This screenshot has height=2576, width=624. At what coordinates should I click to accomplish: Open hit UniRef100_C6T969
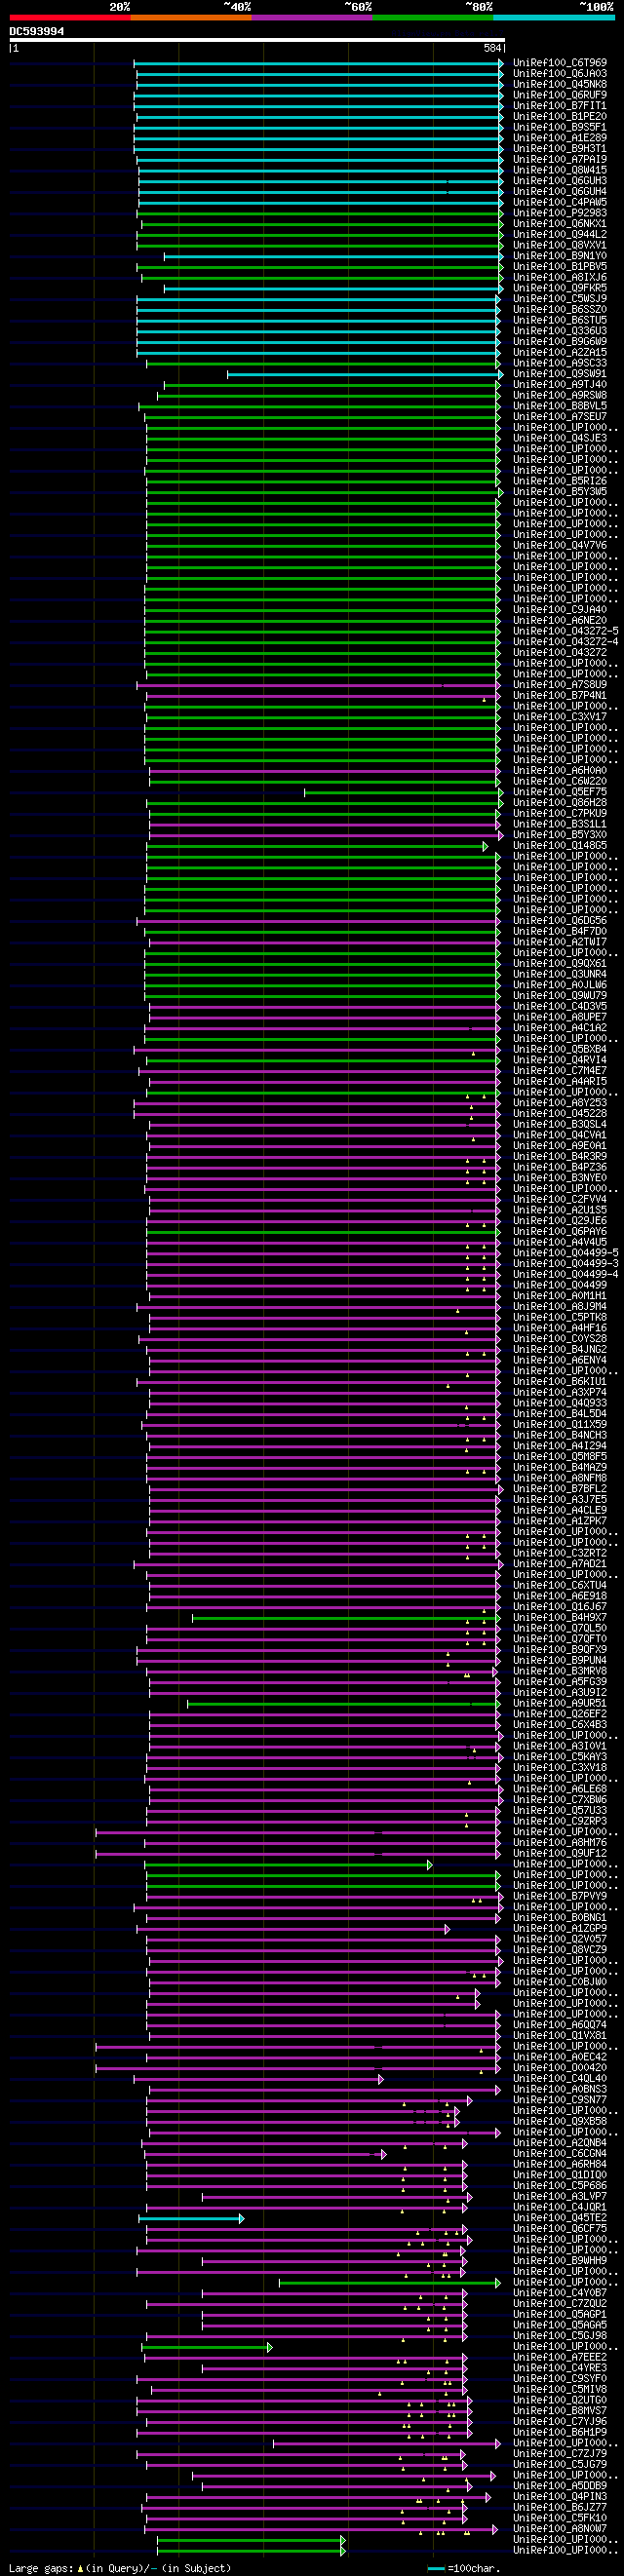(560, 63)
